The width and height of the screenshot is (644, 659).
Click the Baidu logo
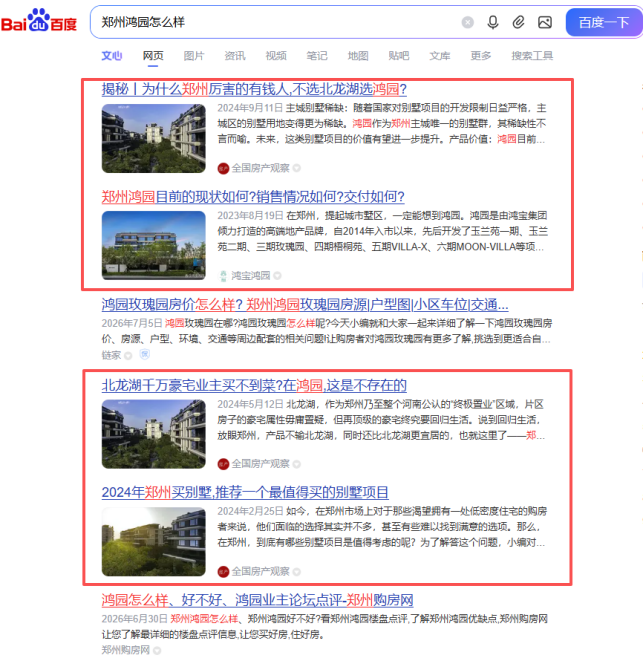39,21
